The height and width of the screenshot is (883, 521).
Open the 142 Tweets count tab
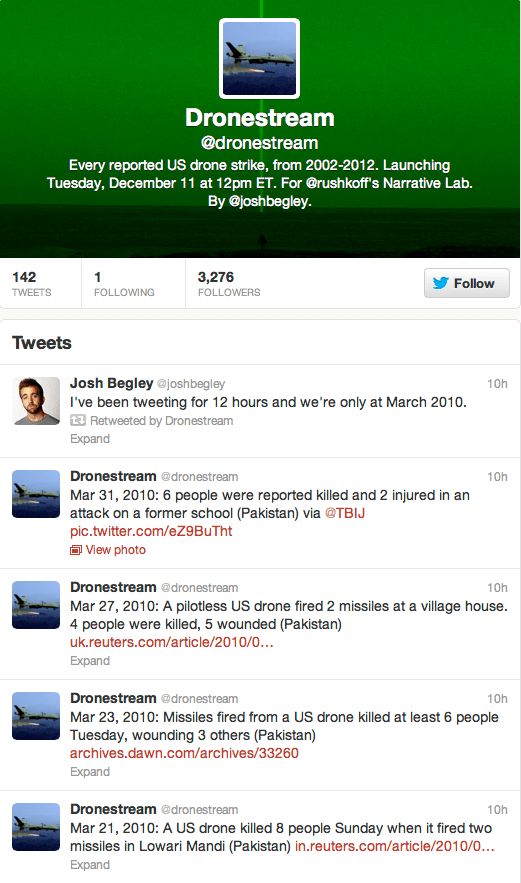click(x=32, y=284)
